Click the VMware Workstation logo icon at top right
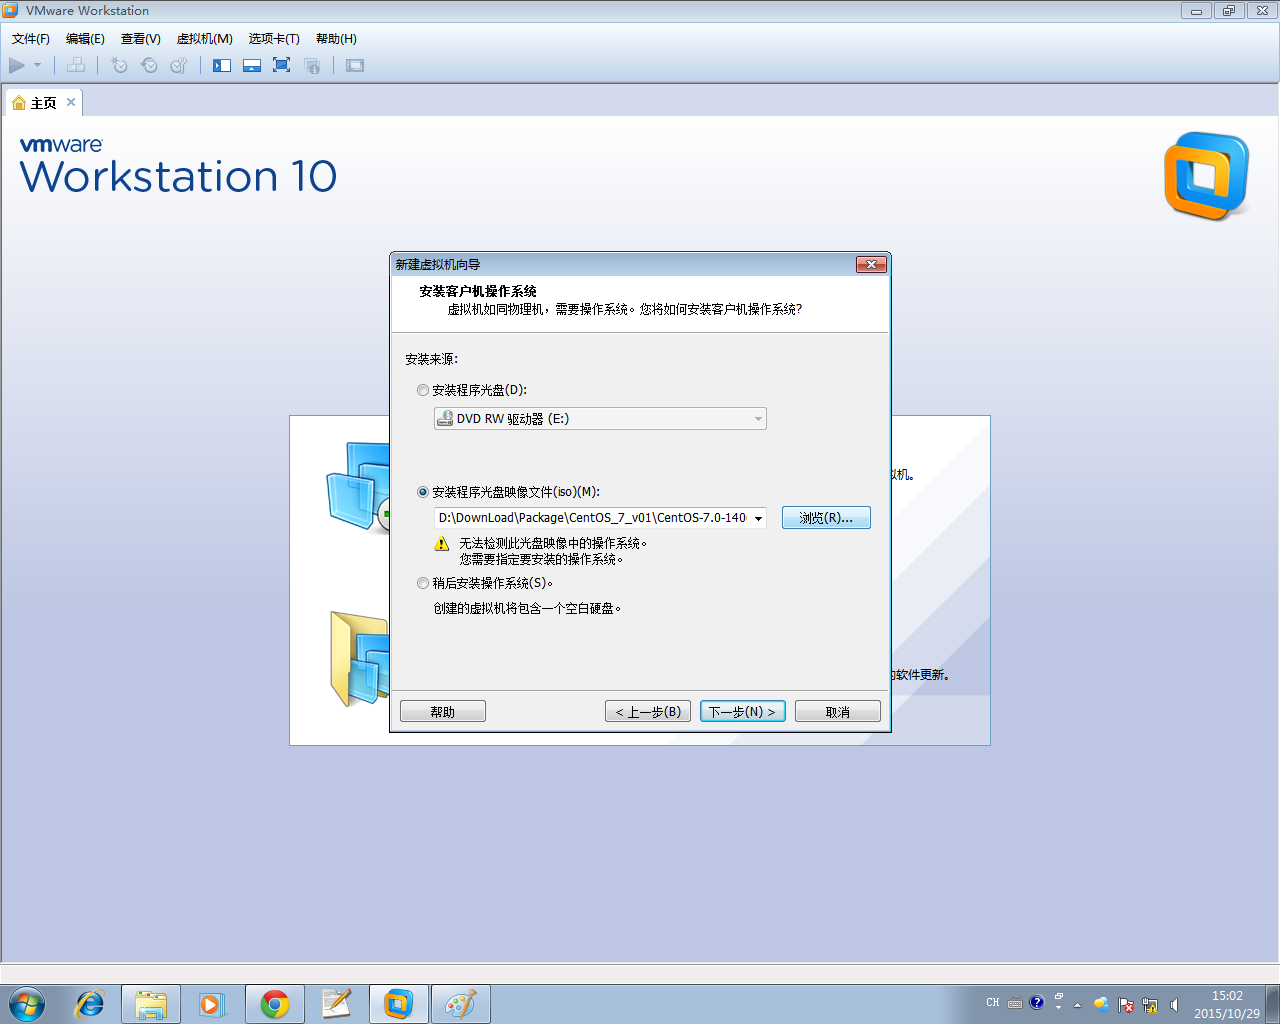 [1207, 176]
